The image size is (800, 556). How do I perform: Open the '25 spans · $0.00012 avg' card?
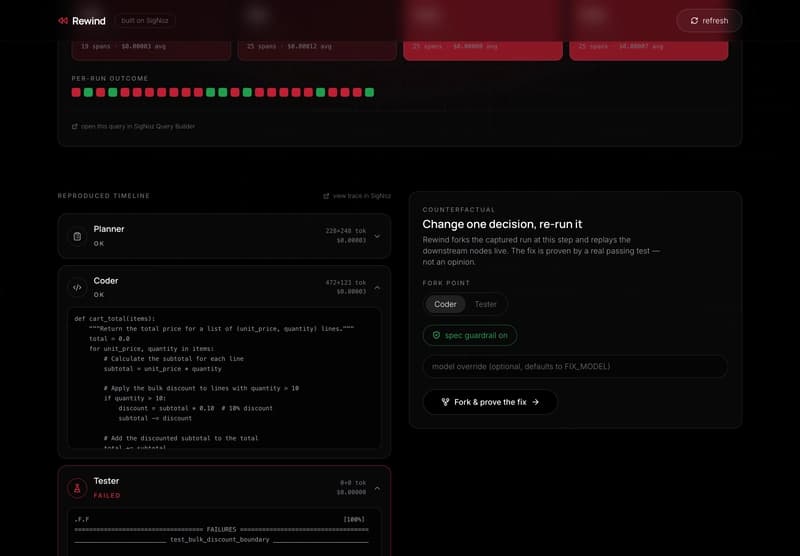click(317, 48)
